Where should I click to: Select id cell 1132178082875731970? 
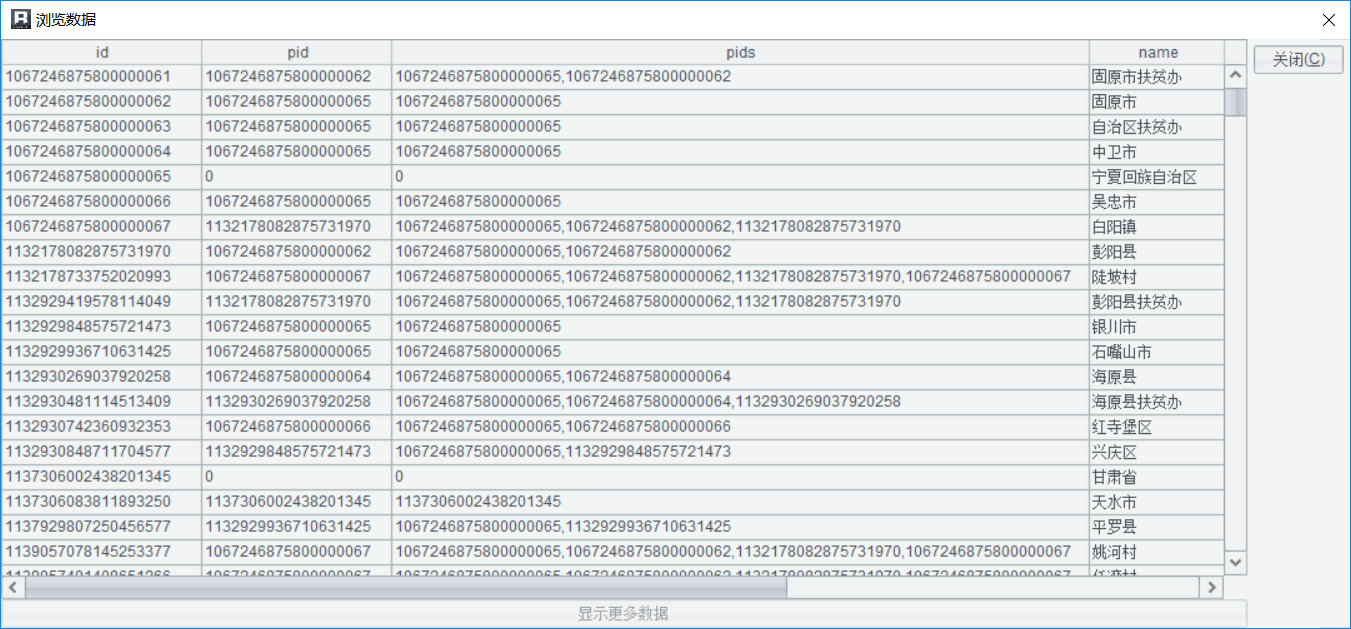pos(102,252)
